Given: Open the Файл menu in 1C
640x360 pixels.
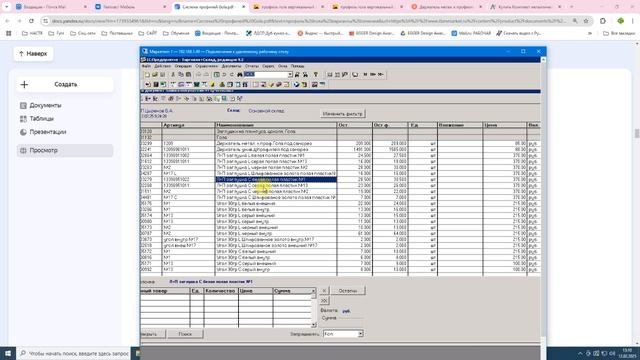Looking at the screenshot, I should point(146,66).
